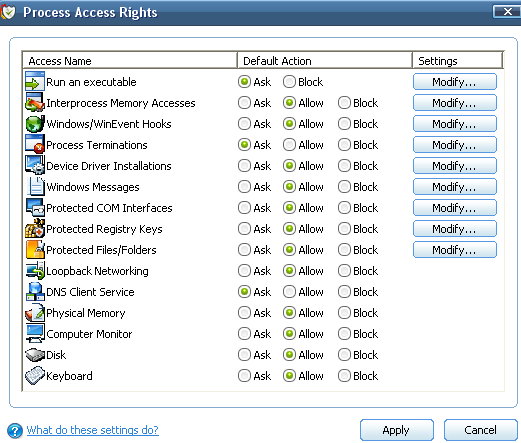Image resolution: width=521 pixels, height=443 pixels.
Task: Select Allow for DNS Client Service
Action: pos(289,292)
